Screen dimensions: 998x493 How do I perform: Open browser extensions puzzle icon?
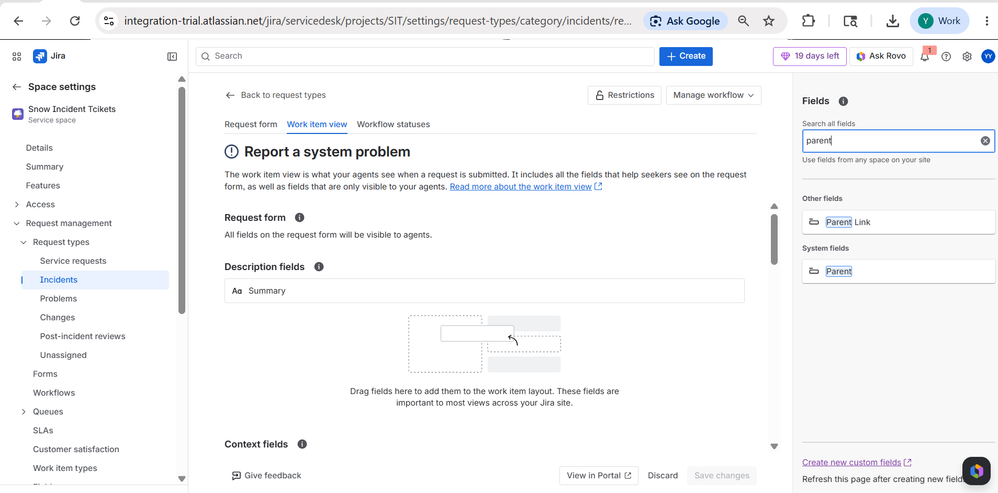click(808, 21)
